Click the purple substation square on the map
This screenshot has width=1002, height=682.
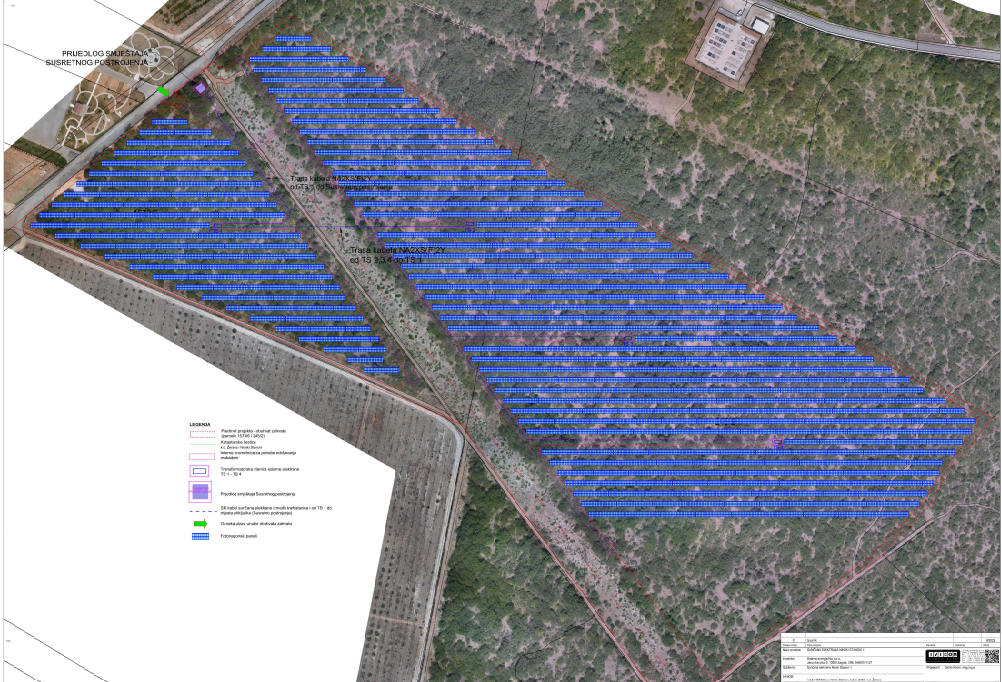pos(200,89)
